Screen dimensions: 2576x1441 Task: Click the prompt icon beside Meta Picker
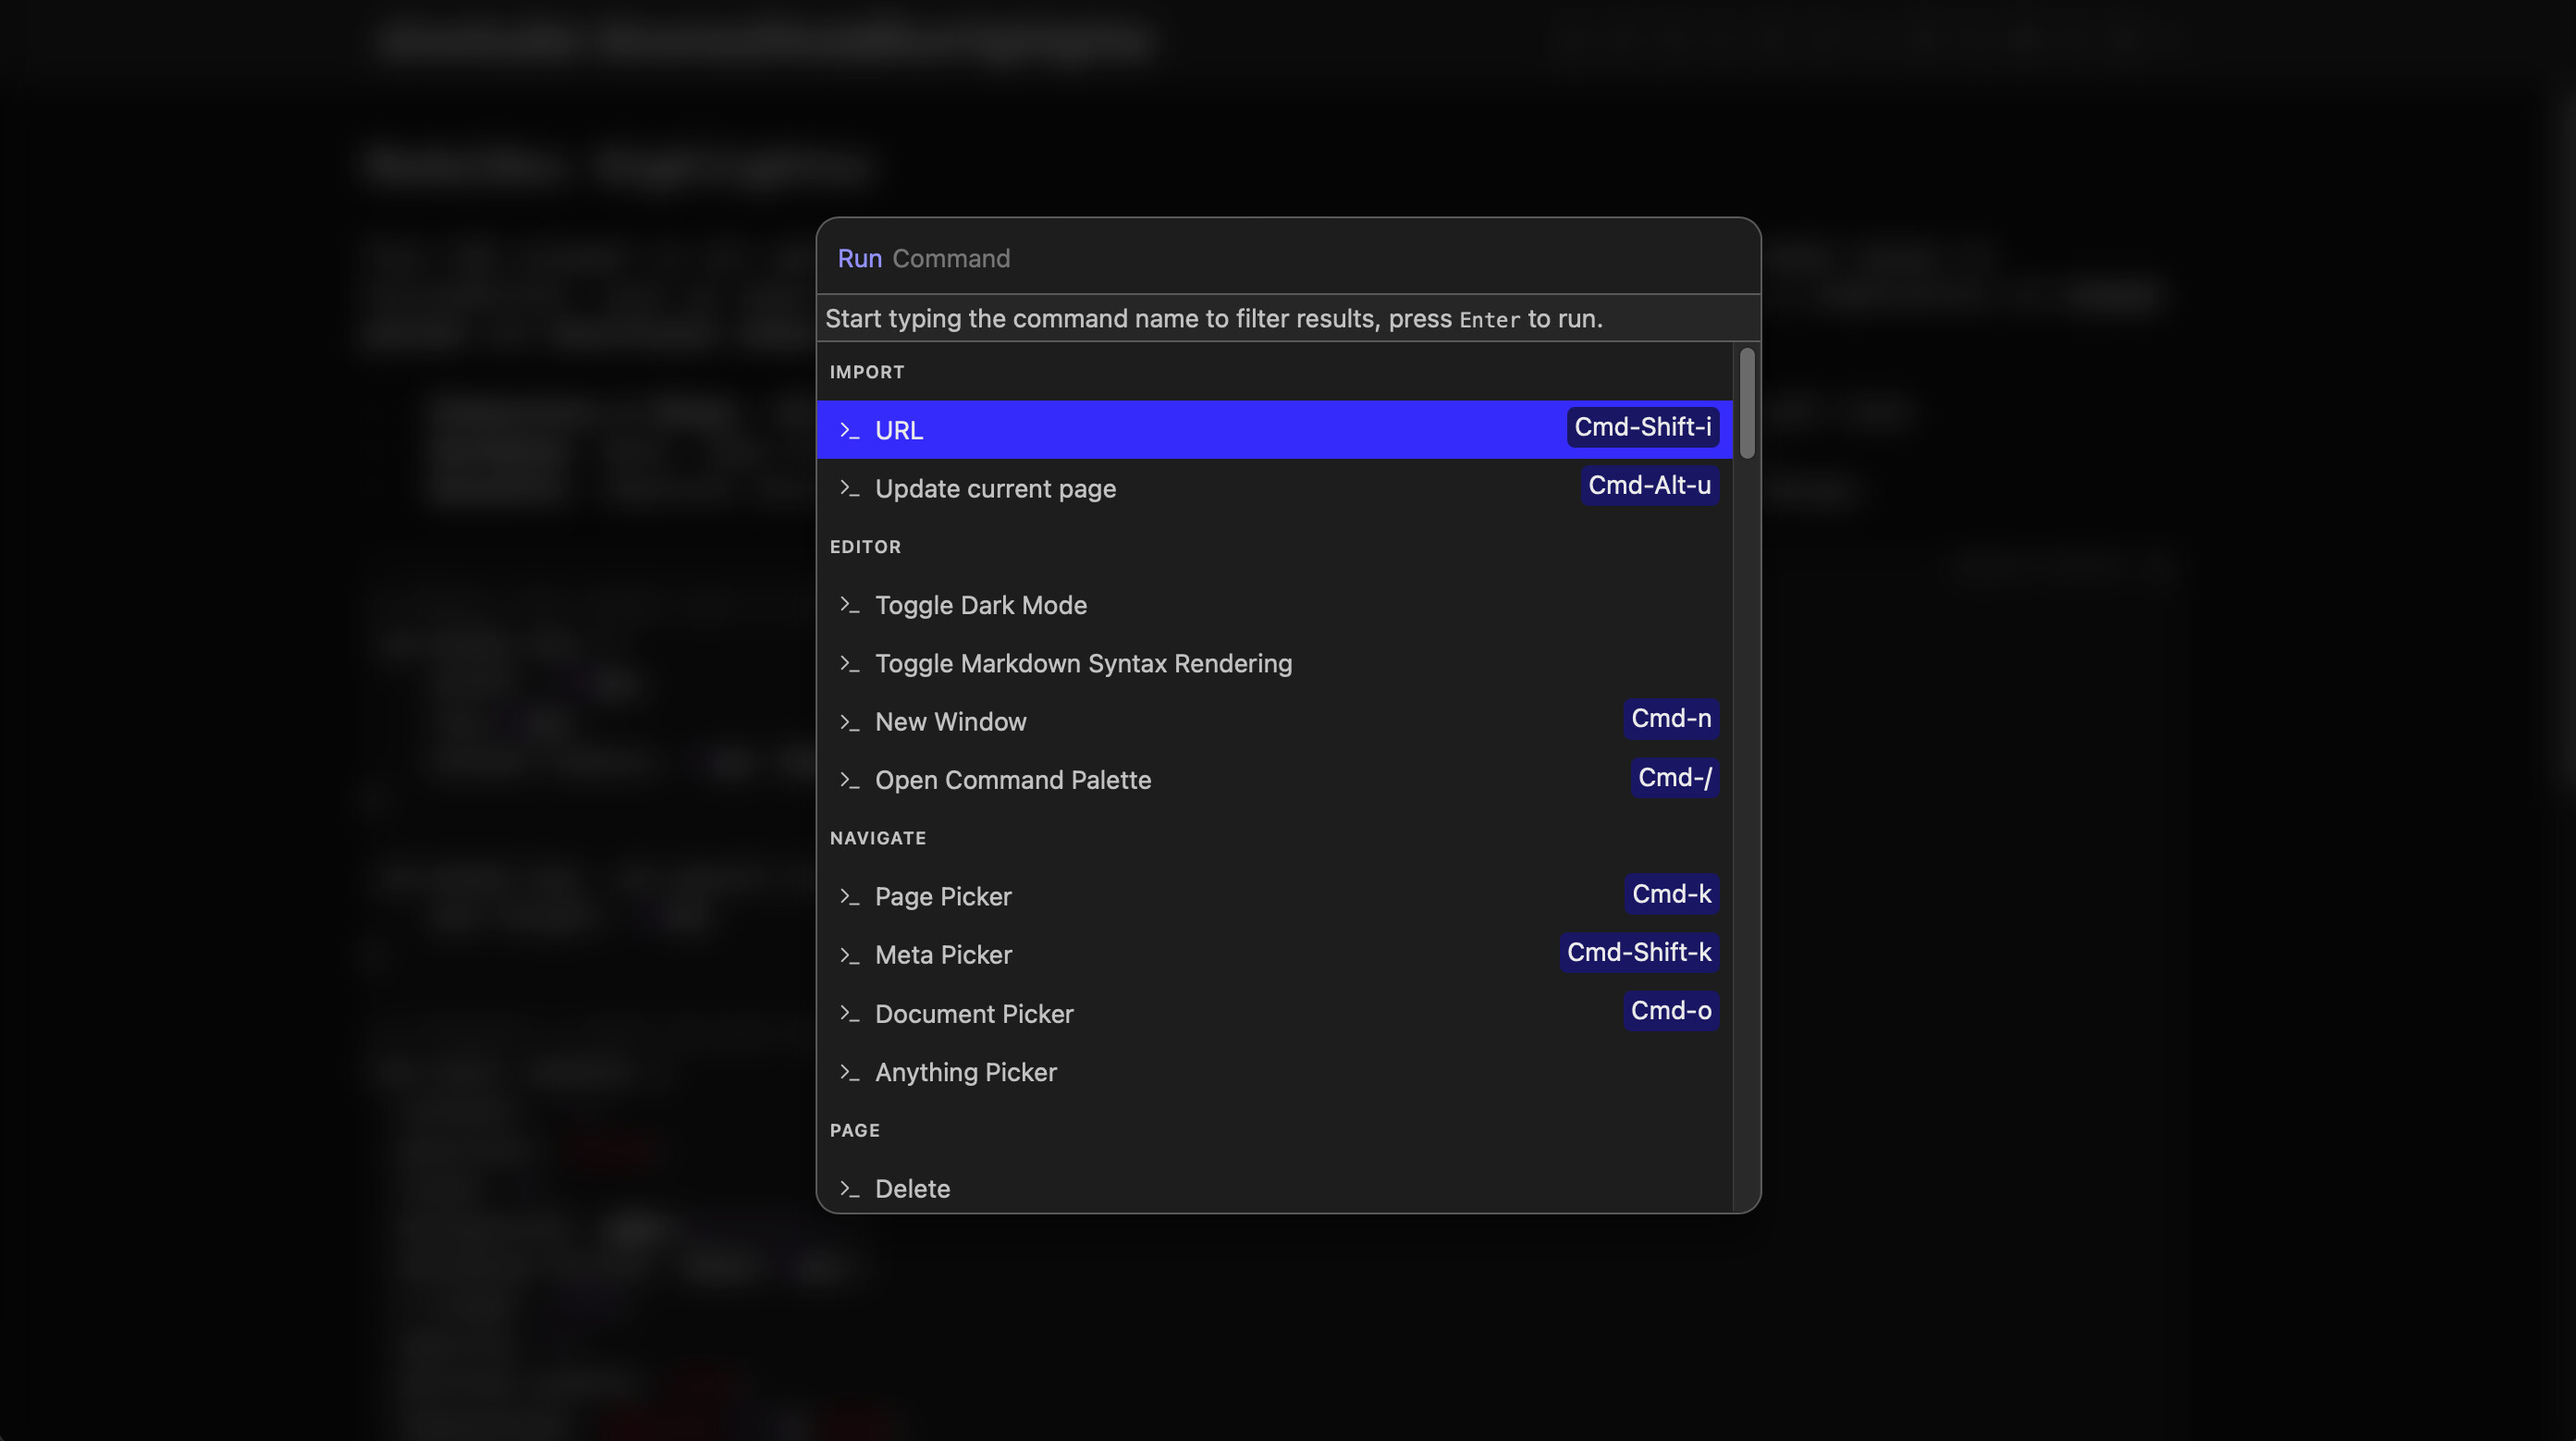849,955
